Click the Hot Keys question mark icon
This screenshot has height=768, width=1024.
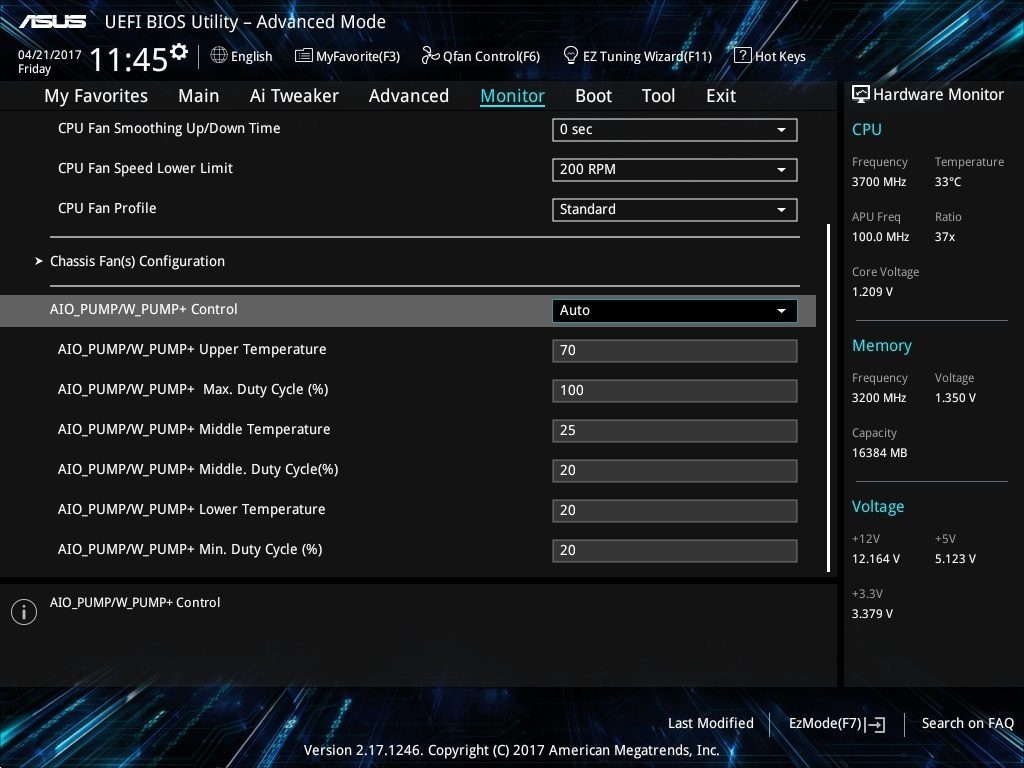pyautogui.click(x=743, y=56)
